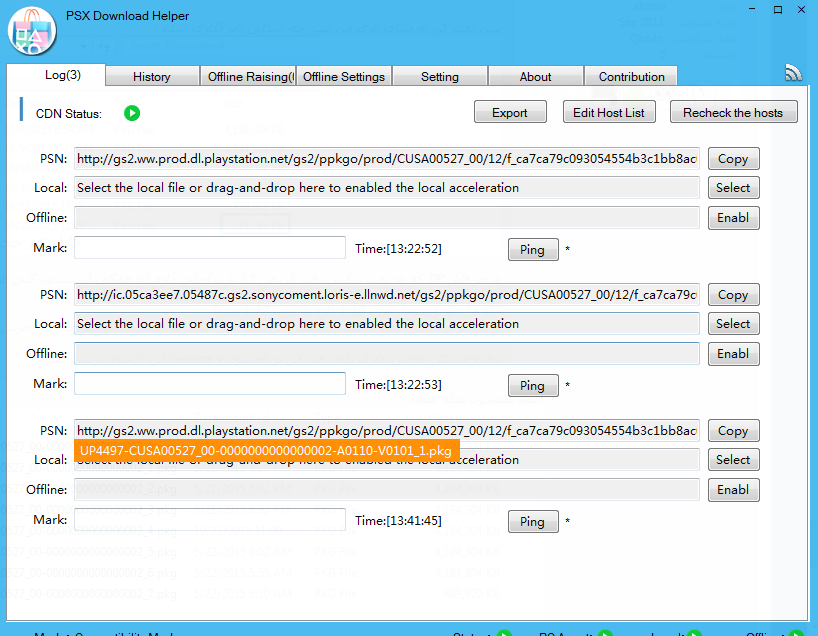Select the Contribution tab

pyautogui.click(x=631, y=77)
